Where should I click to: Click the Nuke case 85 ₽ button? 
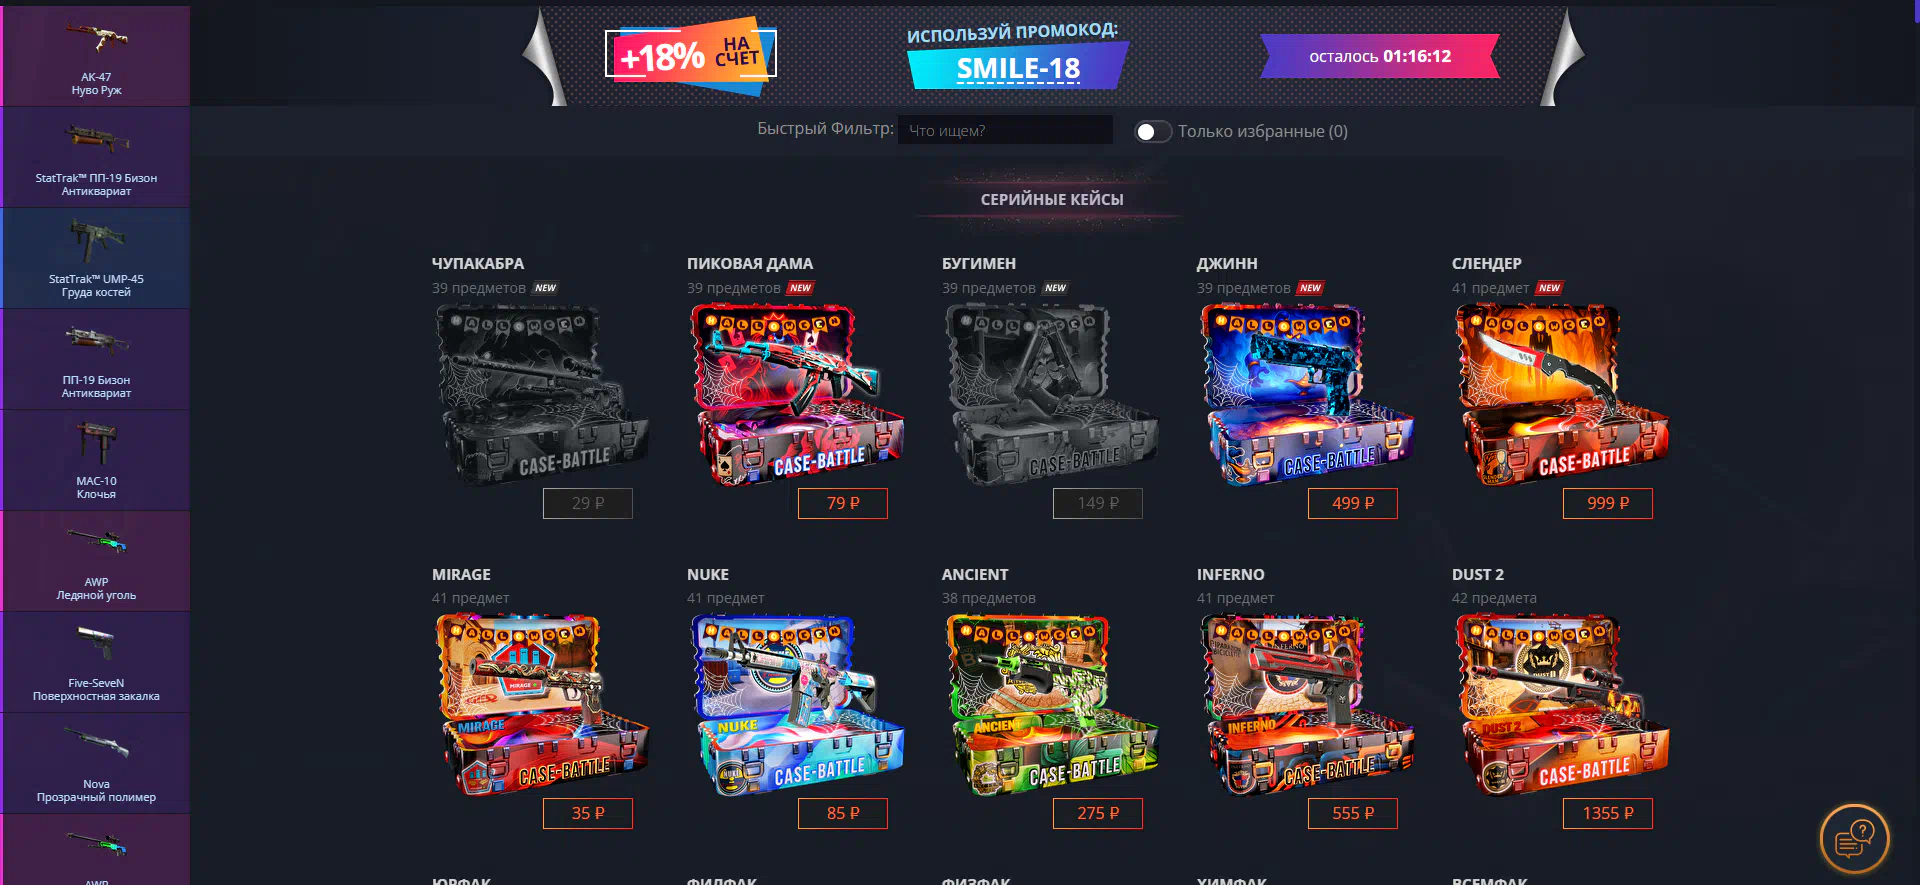(x=843, y=813)
